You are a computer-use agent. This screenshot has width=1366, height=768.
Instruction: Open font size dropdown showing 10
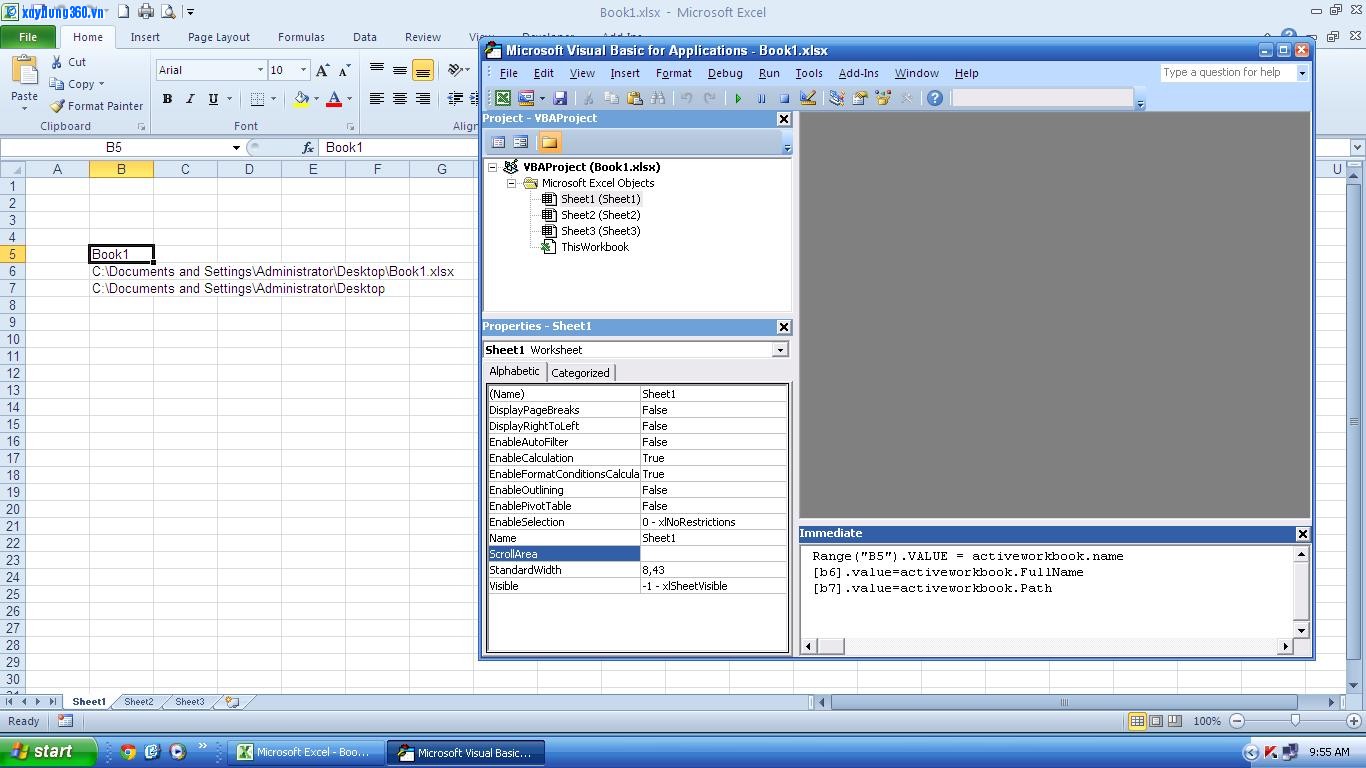pos(303,70)
